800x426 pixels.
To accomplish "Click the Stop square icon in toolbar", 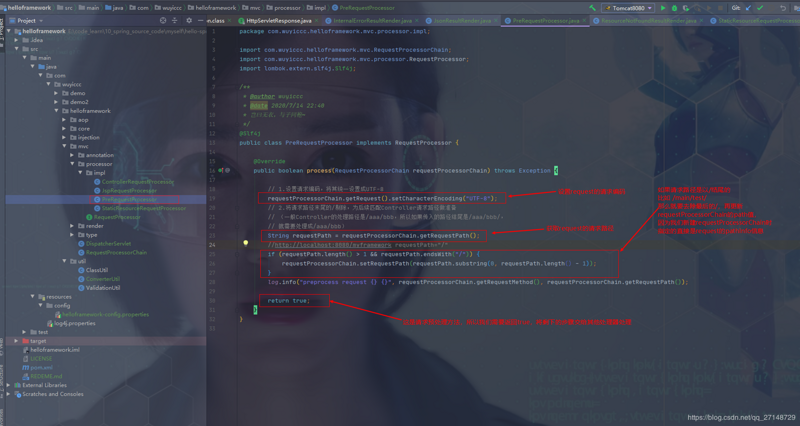I will (720, 8).
